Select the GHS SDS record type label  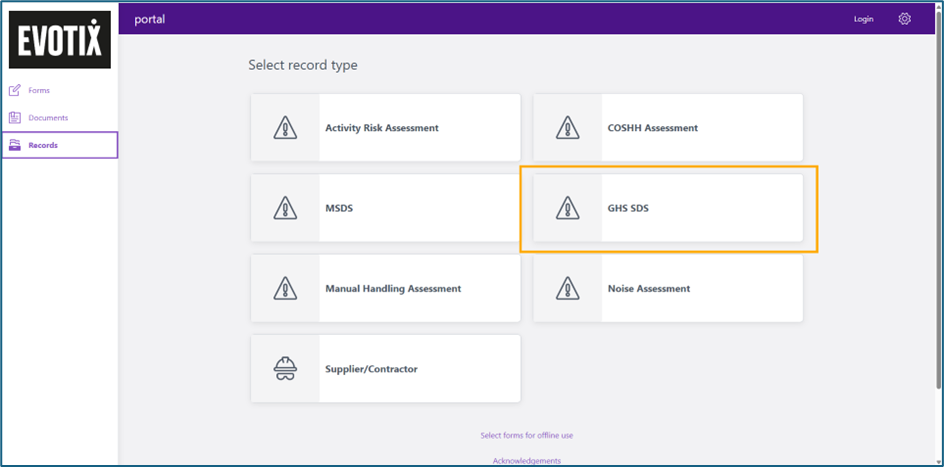point(628,208)
